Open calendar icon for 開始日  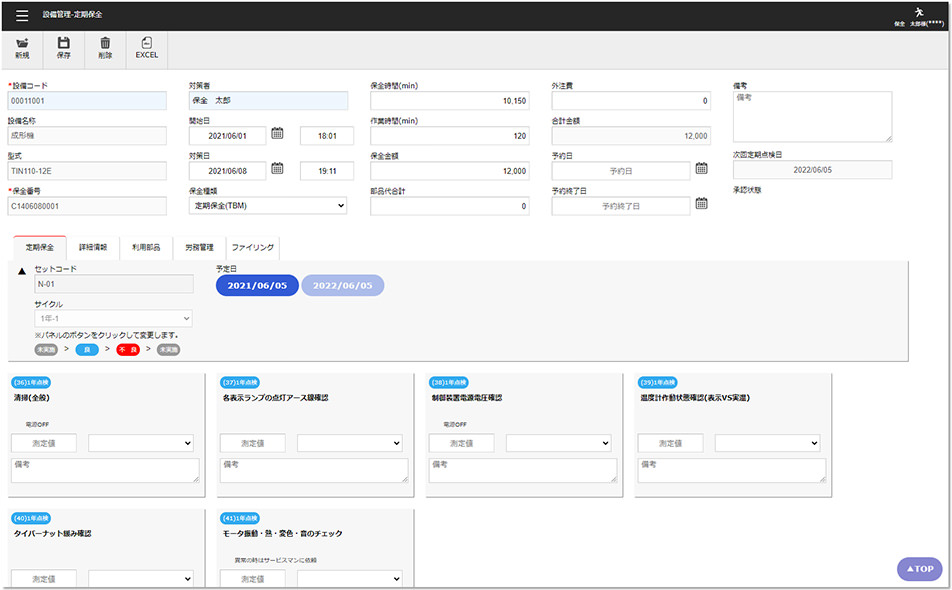click(x=277, y=134)
